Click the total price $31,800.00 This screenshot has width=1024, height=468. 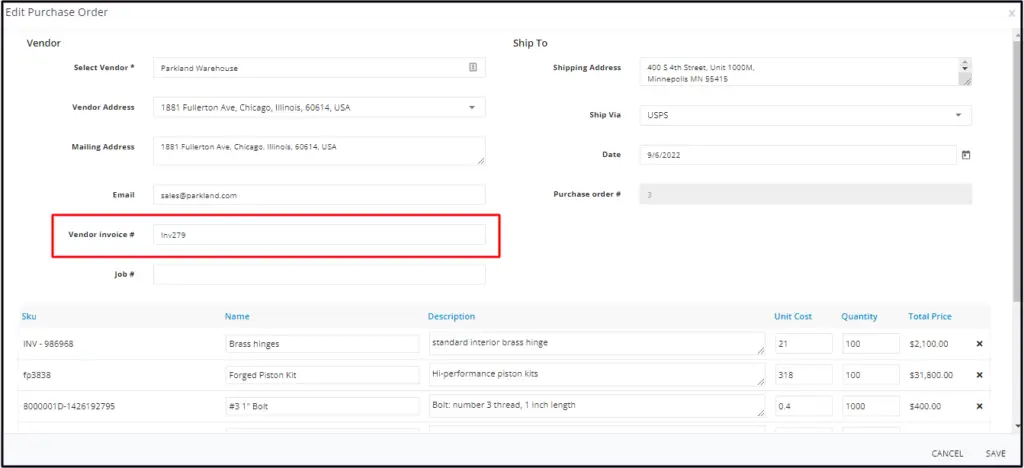[x=931, y=375]
